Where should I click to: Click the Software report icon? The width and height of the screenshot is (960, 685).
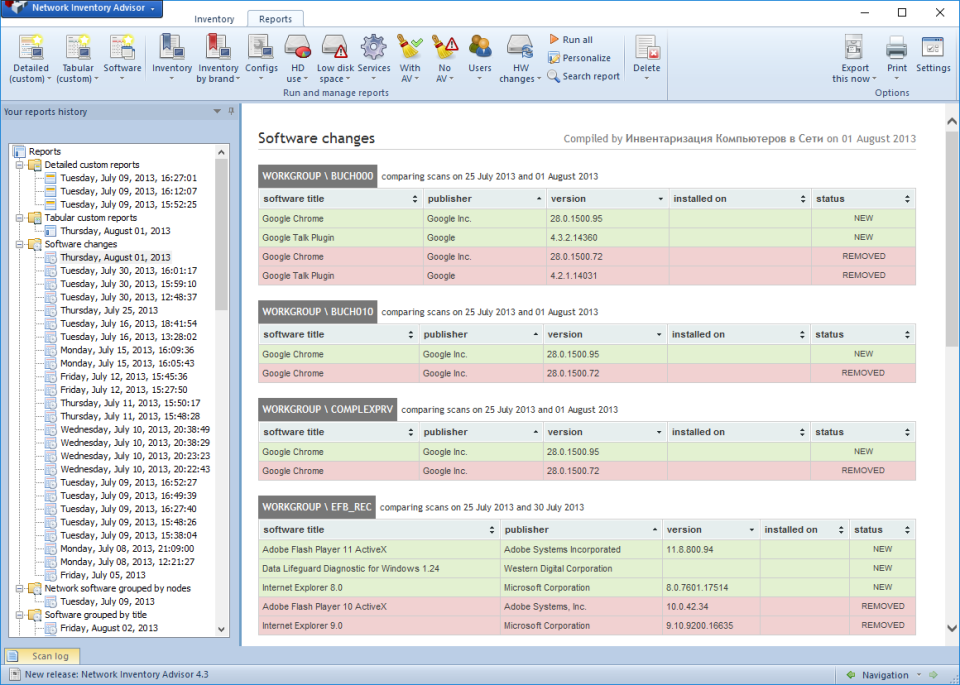pyautogui.click(x=122, y=48)
